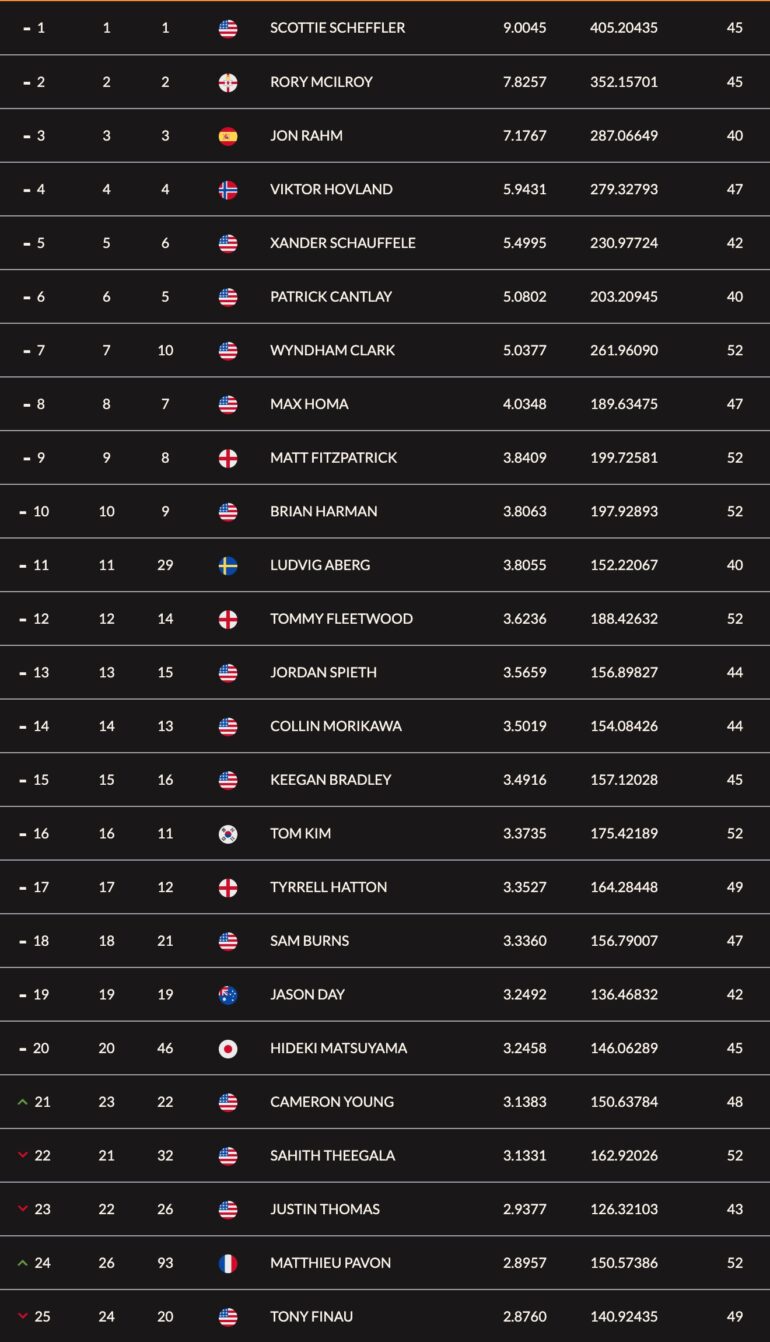
Task: Click the Japan flag beside Hideki Matsuyama
Action: coord(228,1048)
